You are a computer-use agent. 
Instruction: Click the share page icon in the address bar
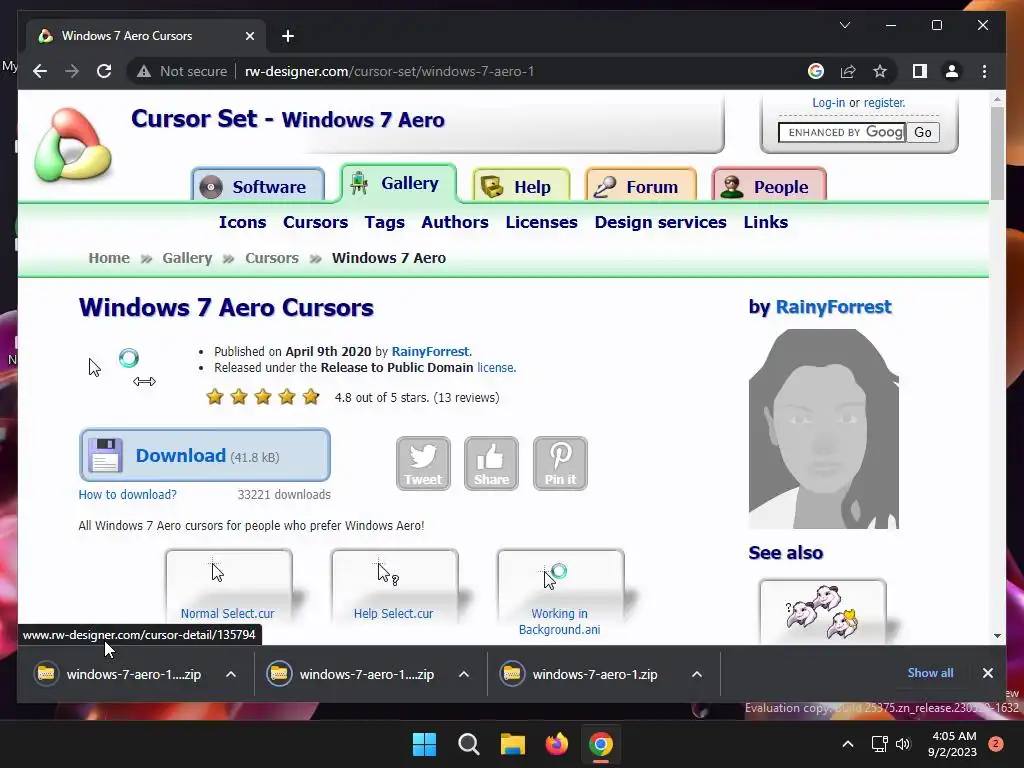pyautogui.click(x=848, y=71)
